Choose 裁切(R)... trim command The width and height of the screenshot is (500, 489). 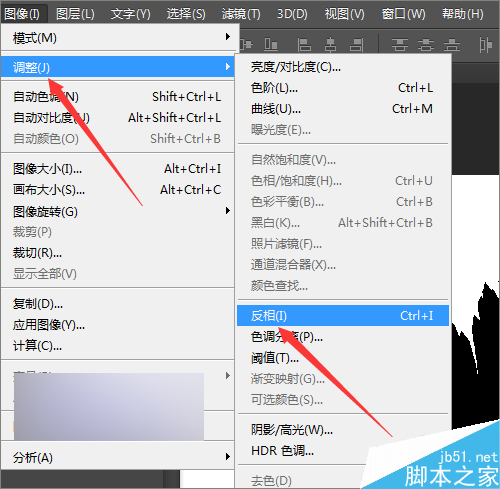pyautogui.click(x=118, y=253)
